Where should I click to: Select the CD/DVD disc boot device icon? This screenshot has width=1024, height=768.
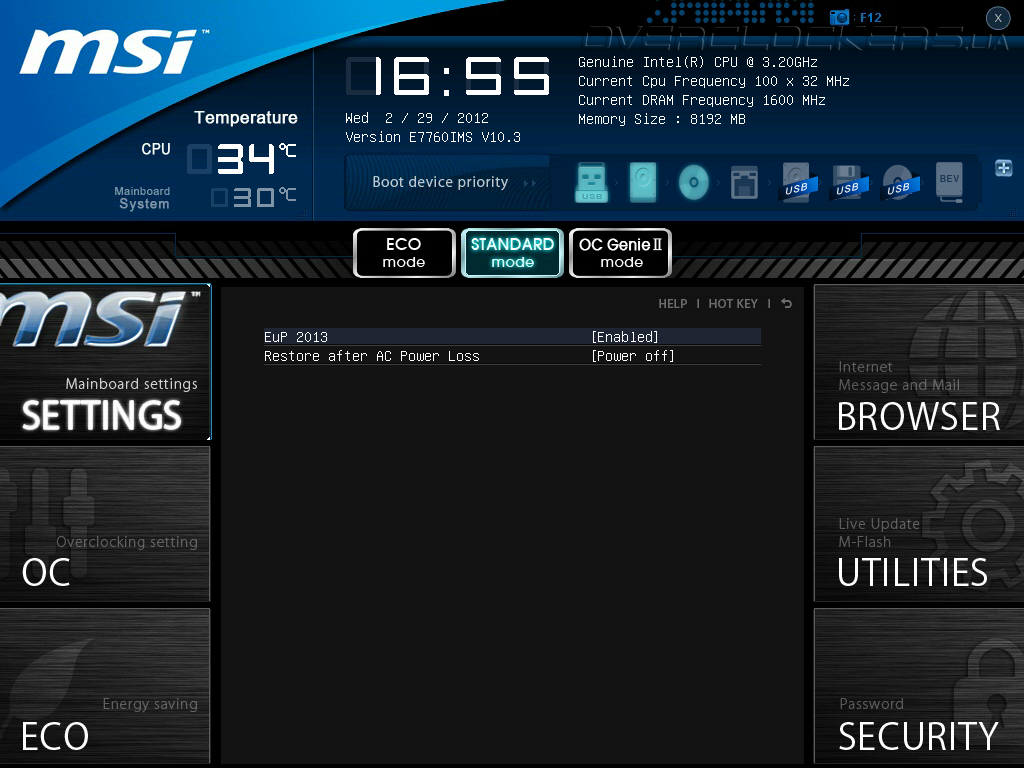coord(694,182)
